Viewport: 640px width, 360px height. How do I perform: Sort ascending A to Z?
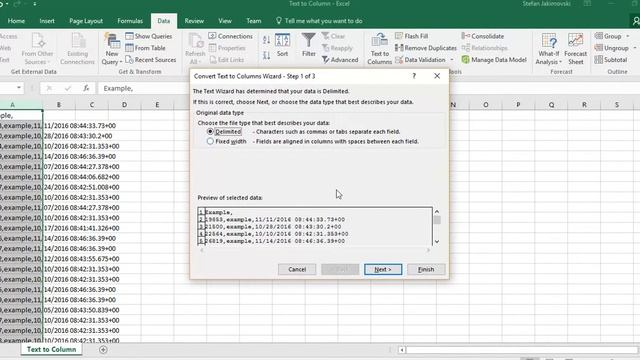(267, 40)
